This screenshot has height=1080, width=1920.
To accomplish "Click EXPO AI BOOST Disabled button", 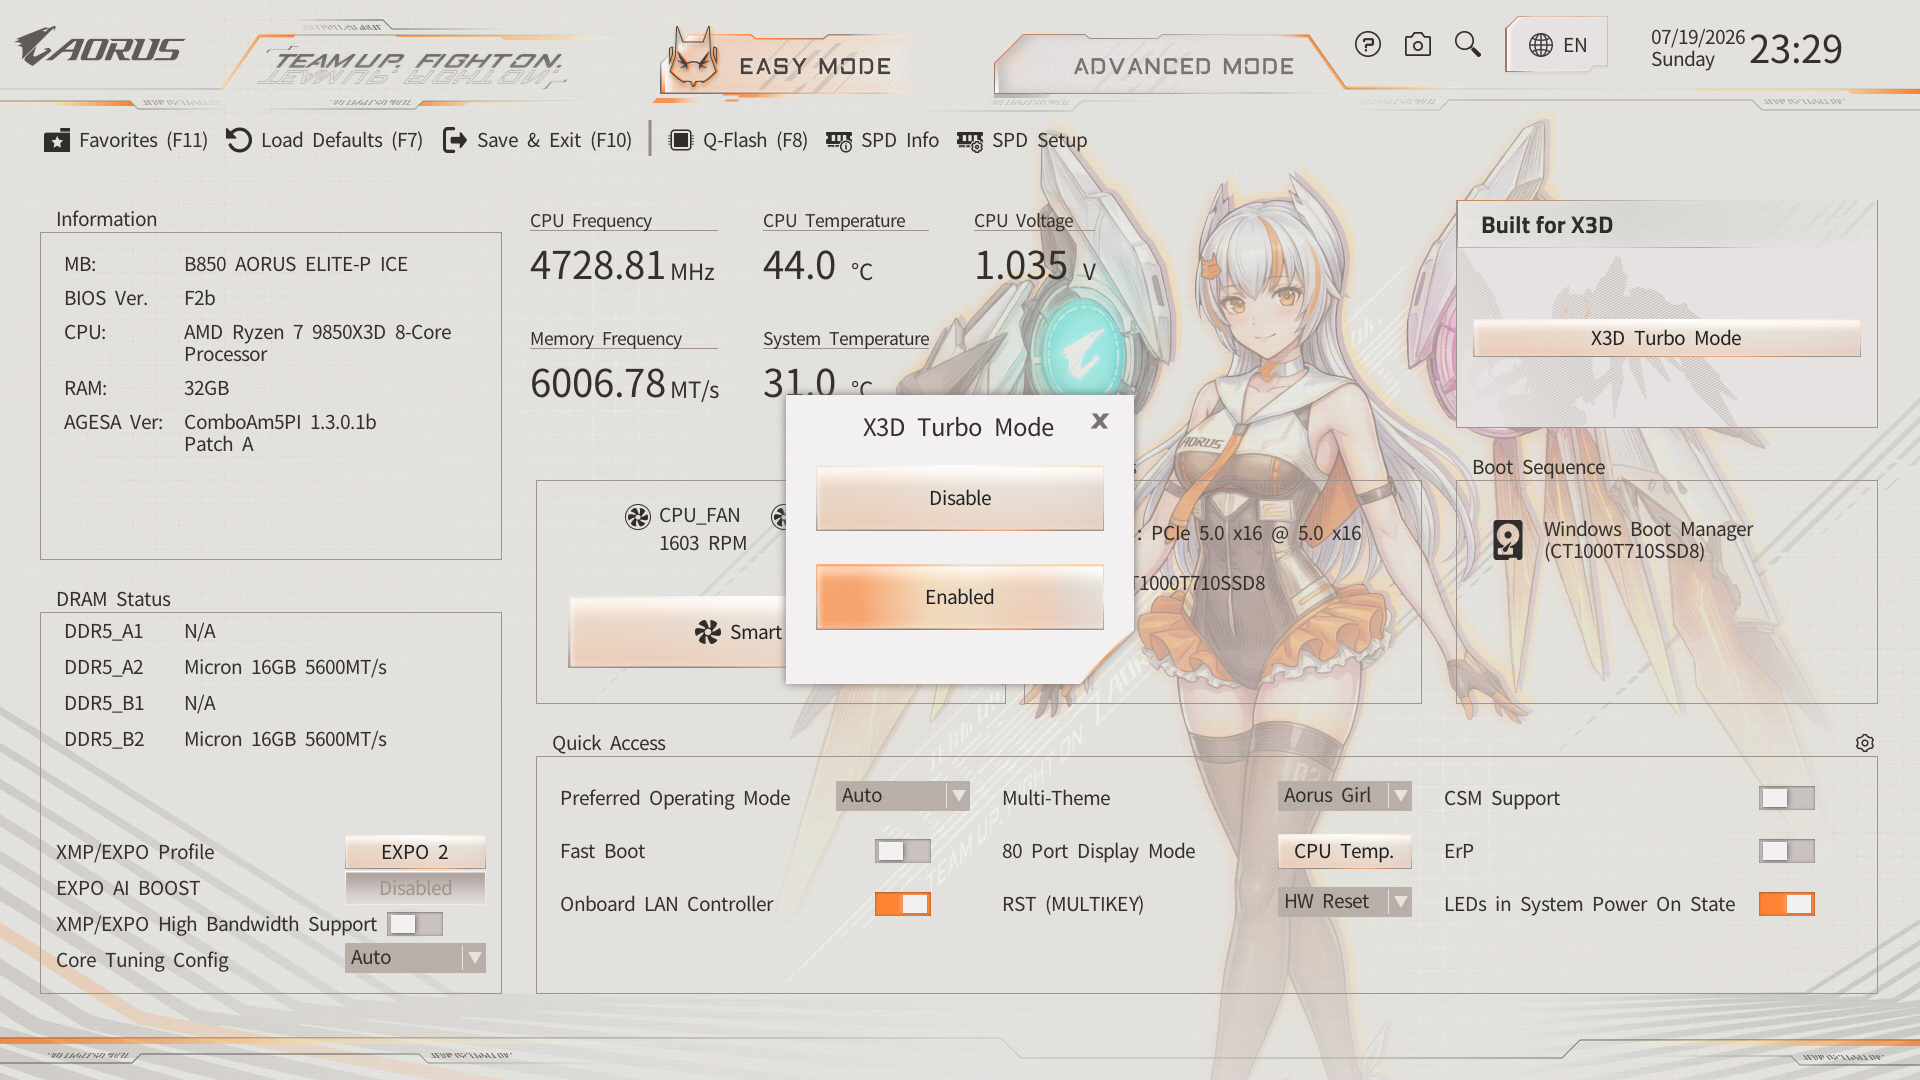I will click(415, 888).
